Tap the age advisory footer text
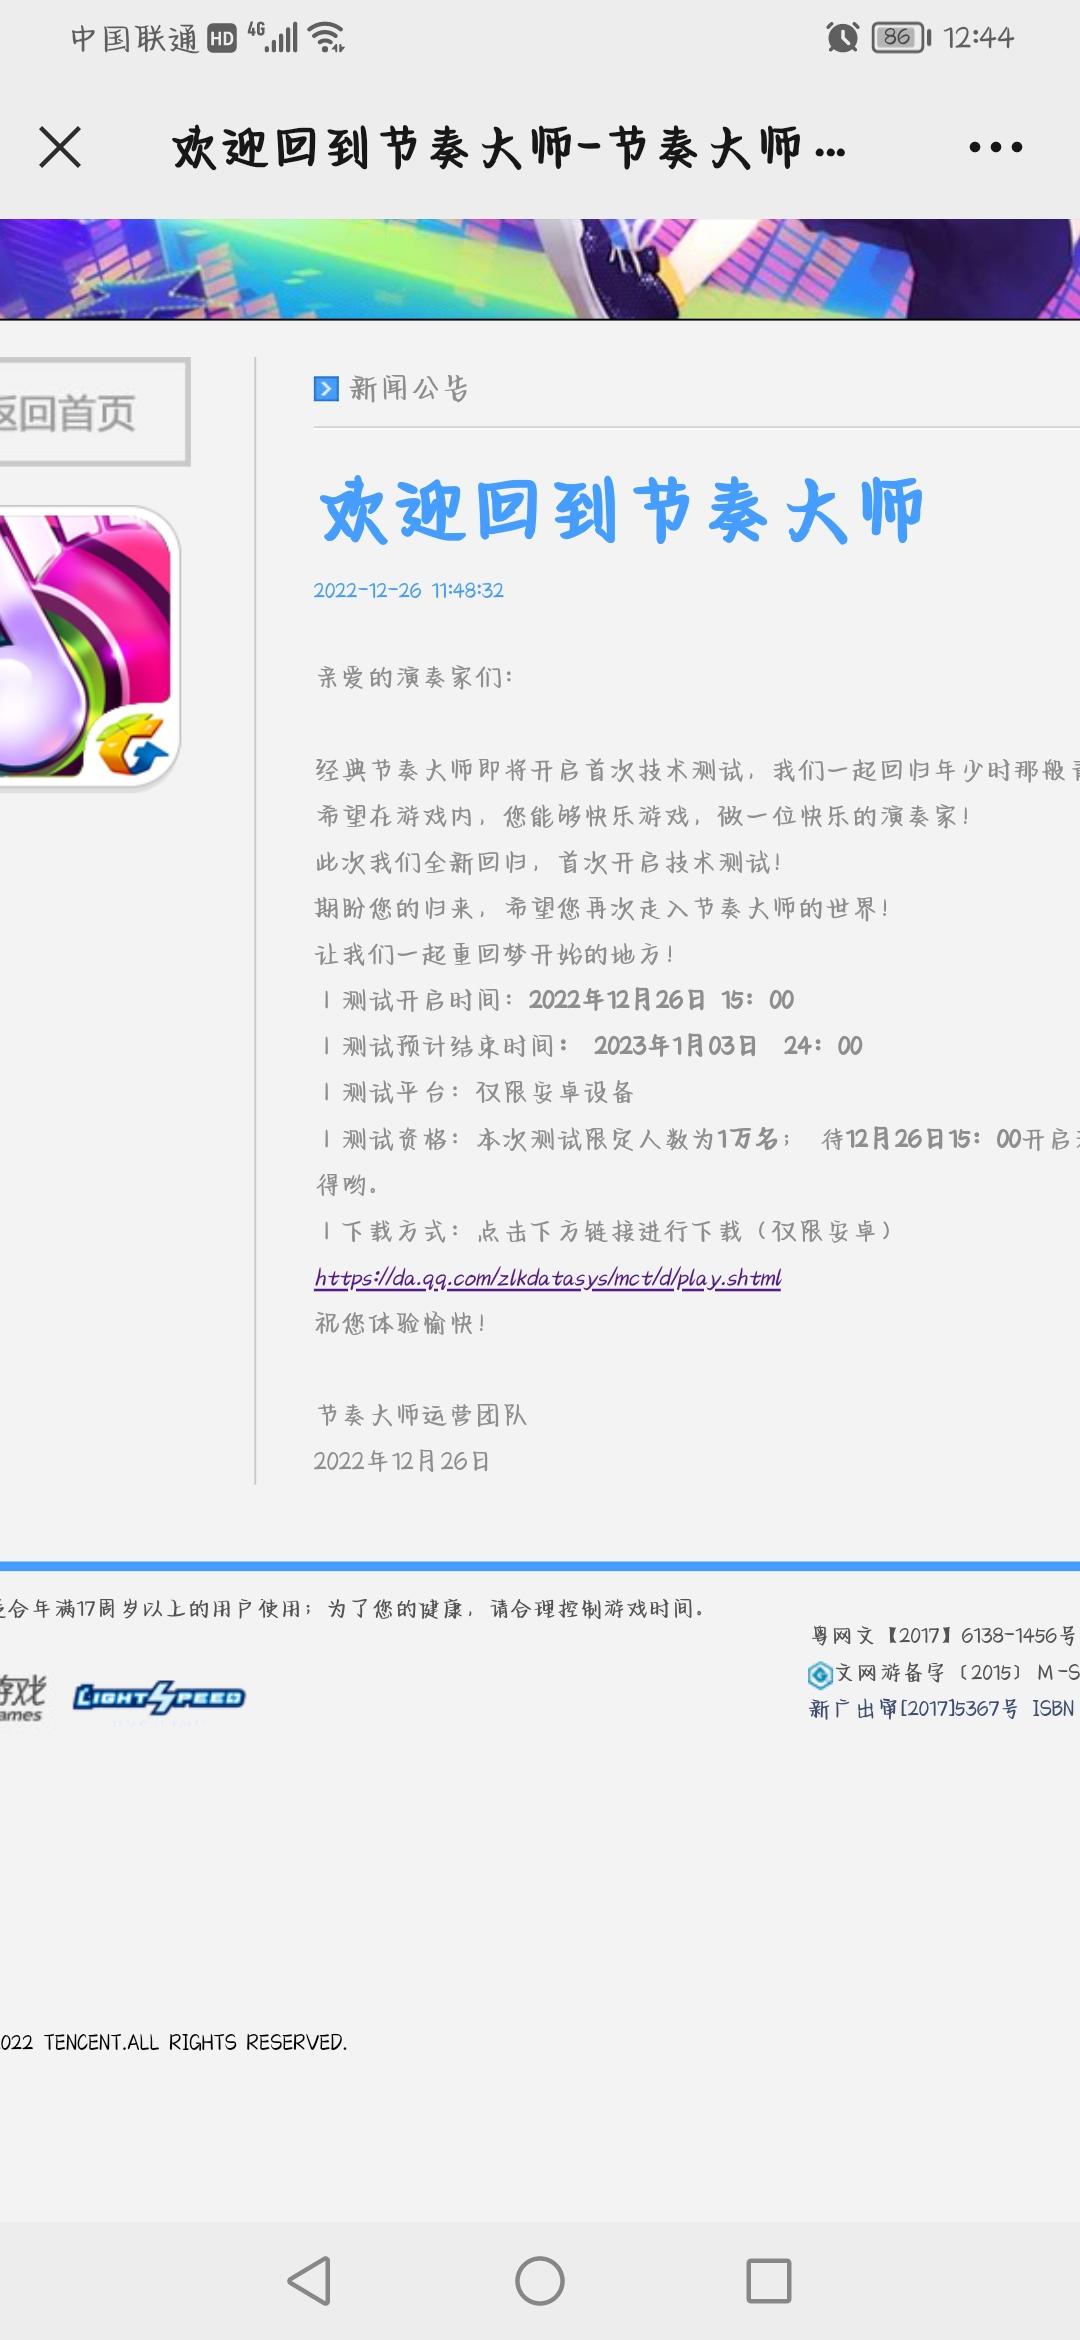Viewport: 1080px width, 2340px height. pos(351,1608)
